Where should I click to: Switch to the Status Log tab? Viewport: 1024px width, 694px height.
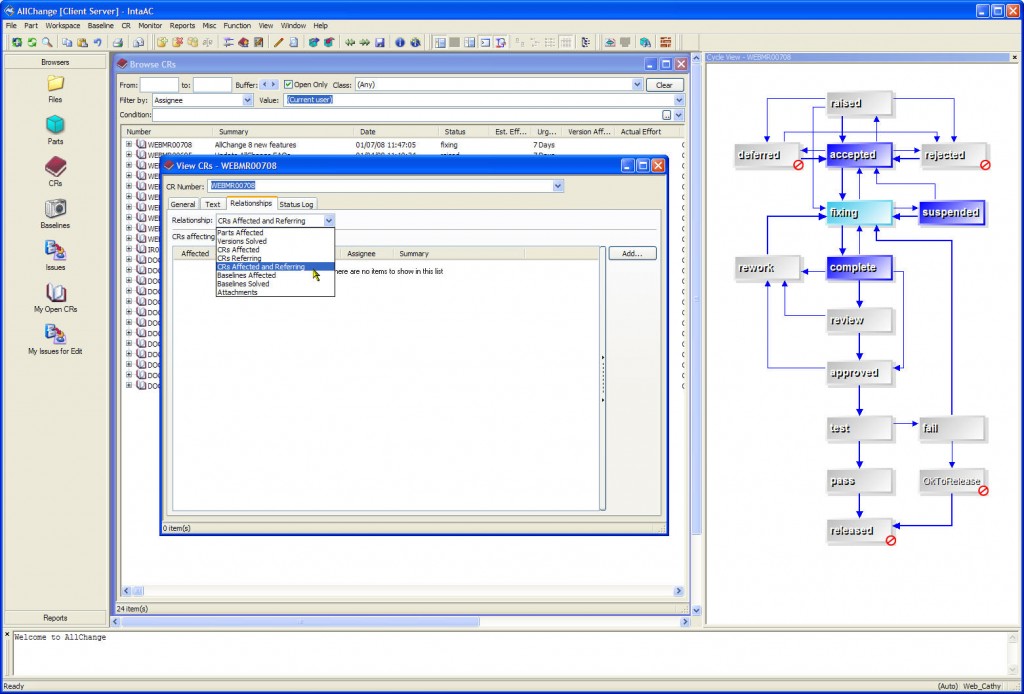[x=296, y=204]
